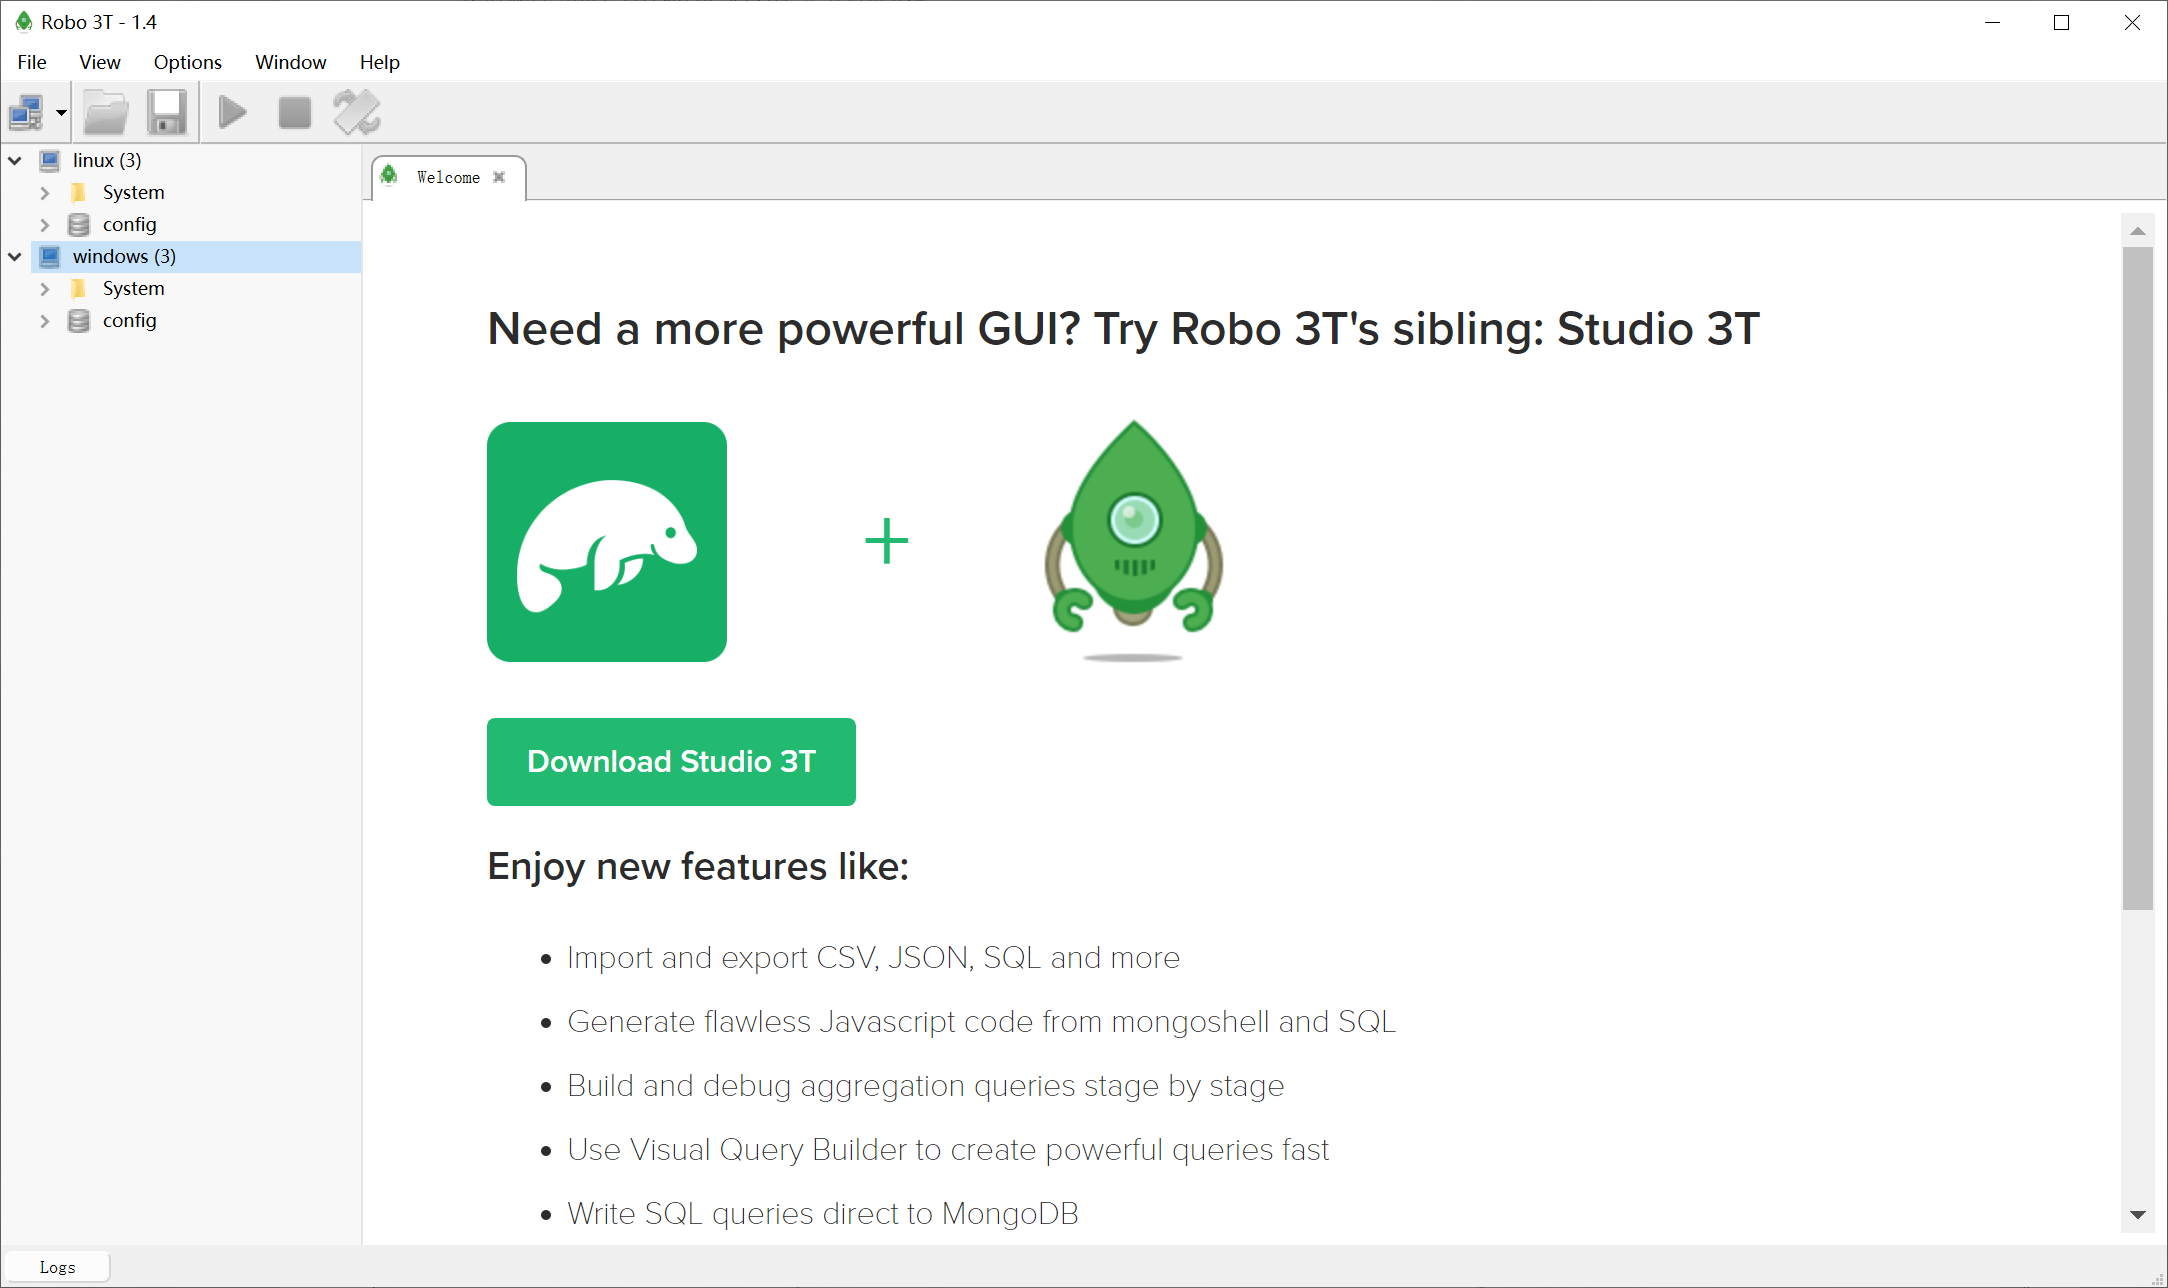This screenshot has height=1288, width=2168.
Task: Open the View menu
Action: click(100, 62)
